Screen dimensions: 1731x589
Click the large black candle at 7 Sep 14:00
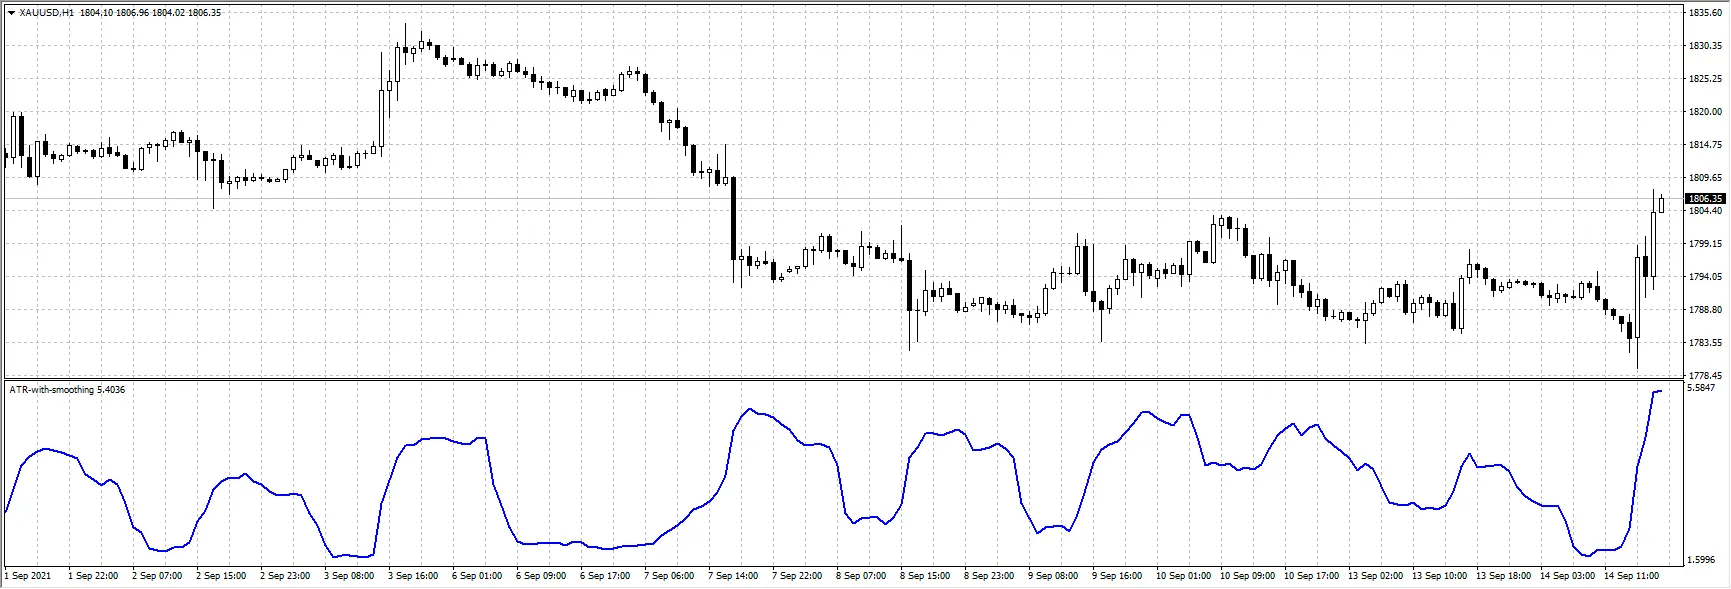pos(734,218)
